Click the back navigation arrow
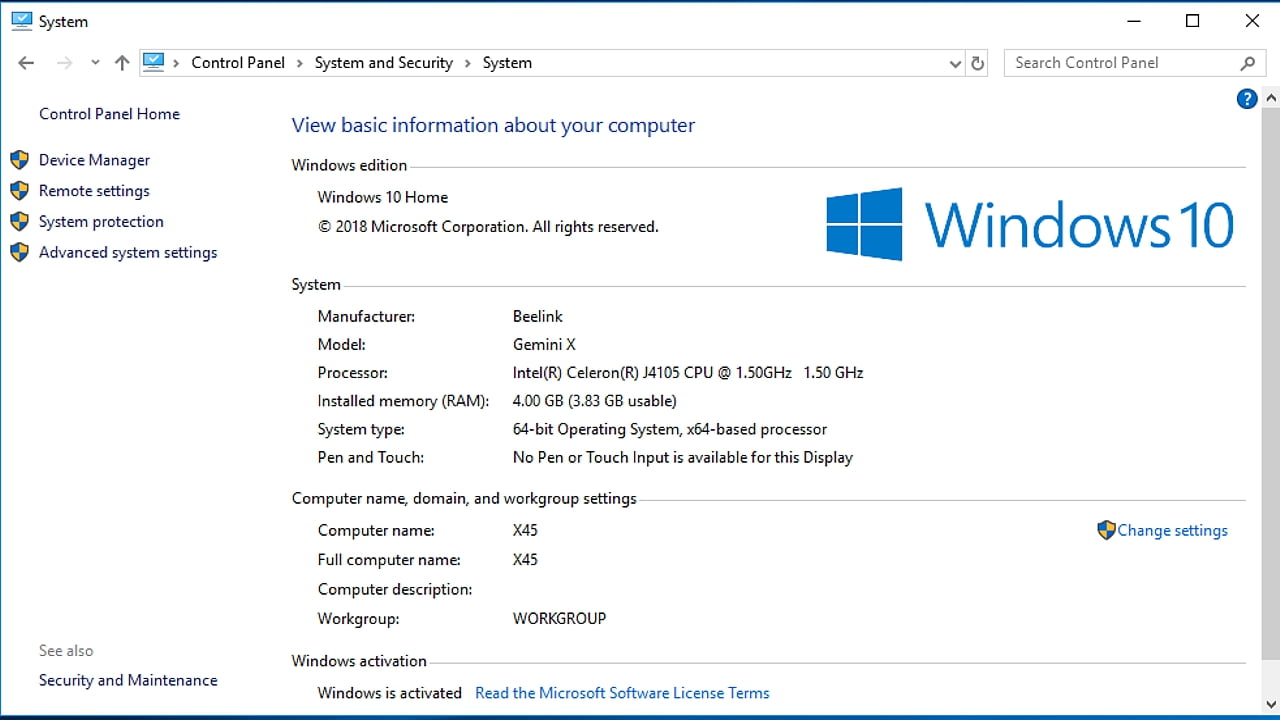The width and height of the screenshot is (1280, 720). 26,63
